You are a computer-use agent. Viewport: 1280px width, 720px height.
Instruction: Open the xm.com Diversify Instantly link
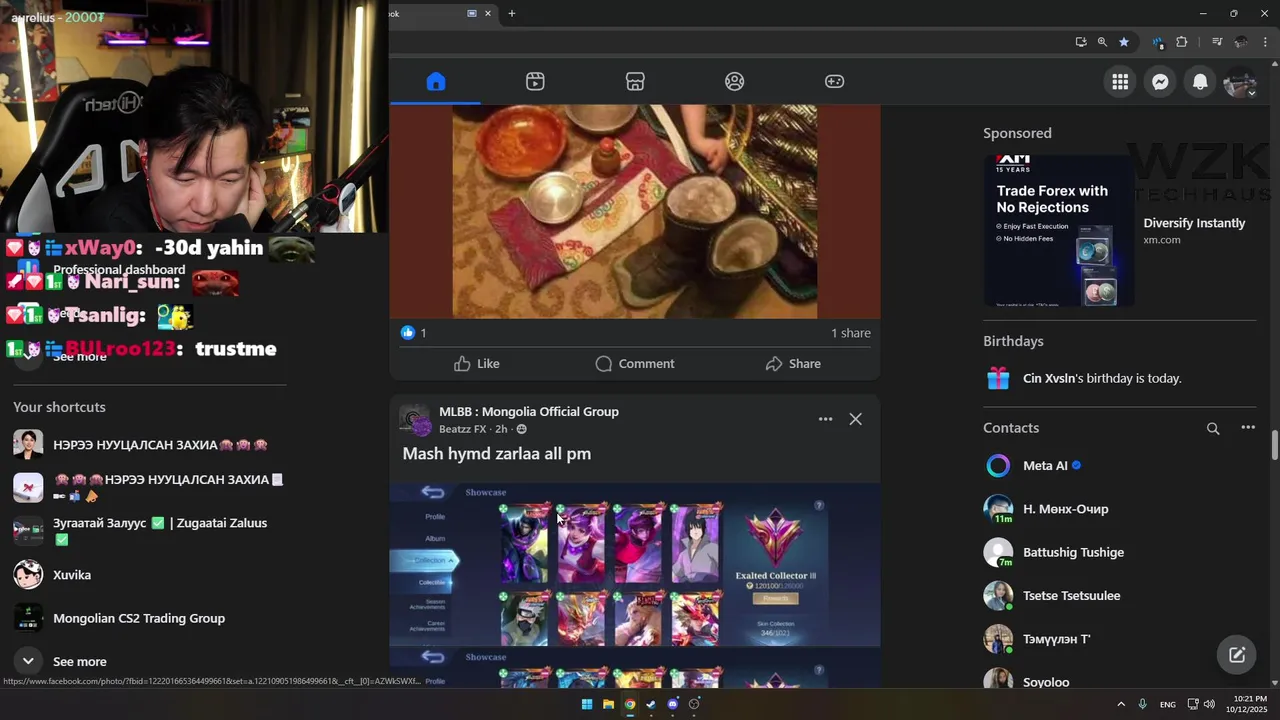1194,231
